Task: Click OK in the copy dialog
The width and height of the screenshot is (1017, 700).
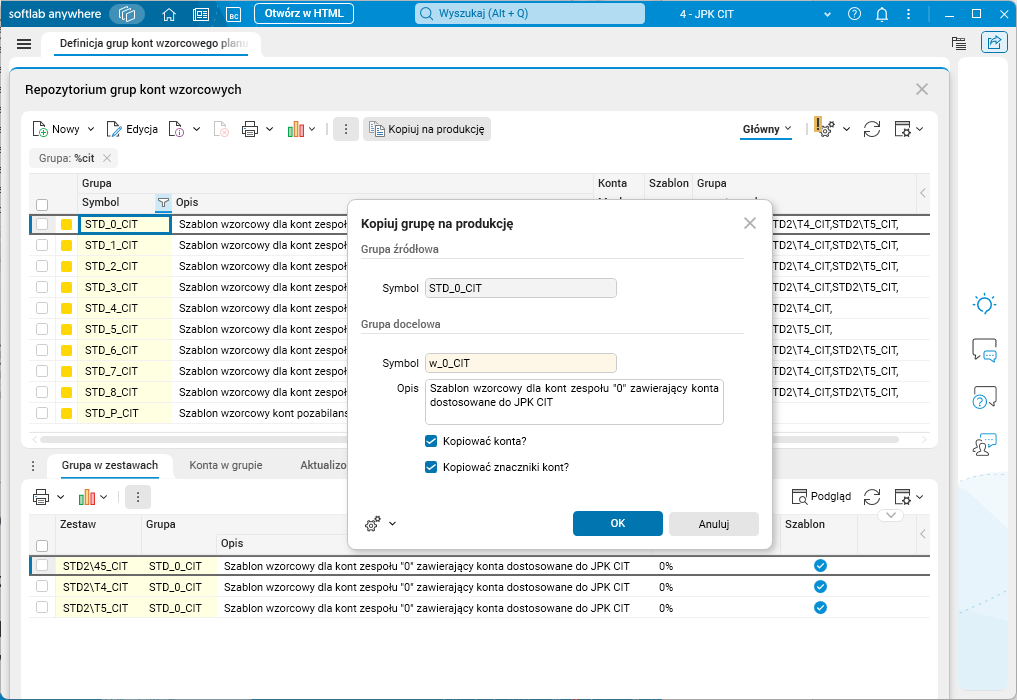Action: [x=617, y=524]
